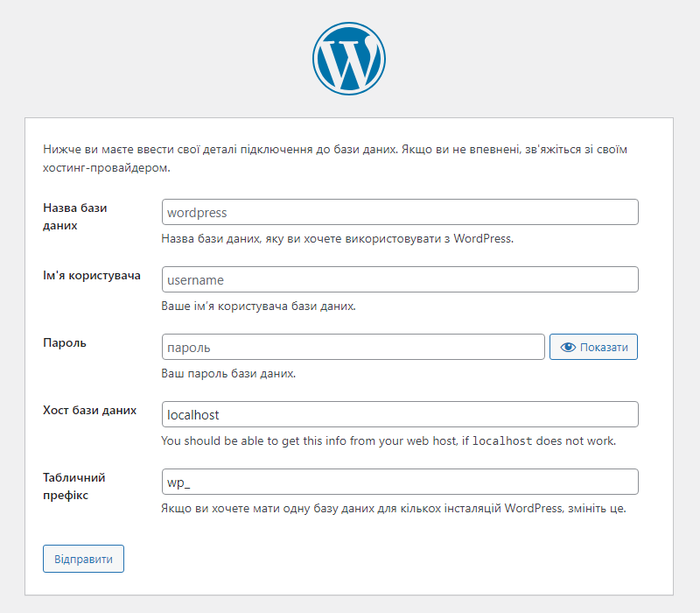Click the Хост бази даних label

[90, 410]
